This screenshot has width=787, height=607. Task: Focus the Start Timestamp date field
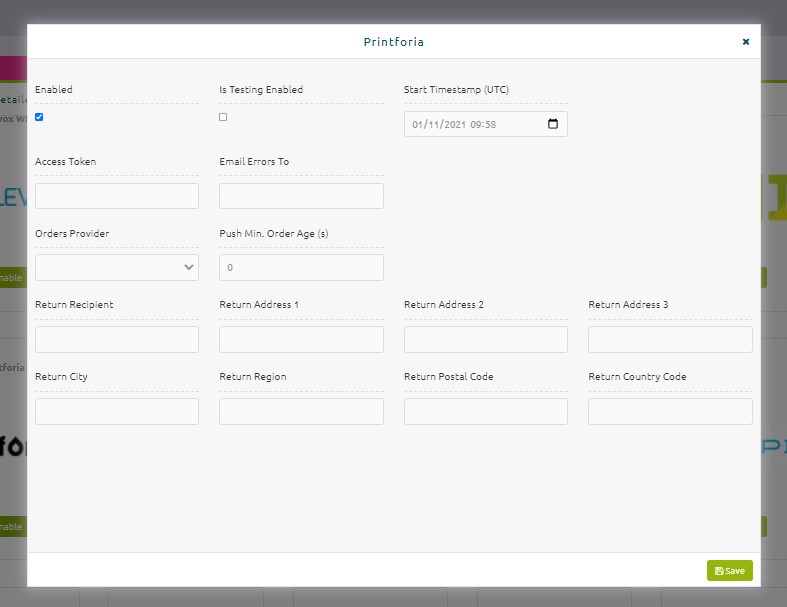coord(485,124)
